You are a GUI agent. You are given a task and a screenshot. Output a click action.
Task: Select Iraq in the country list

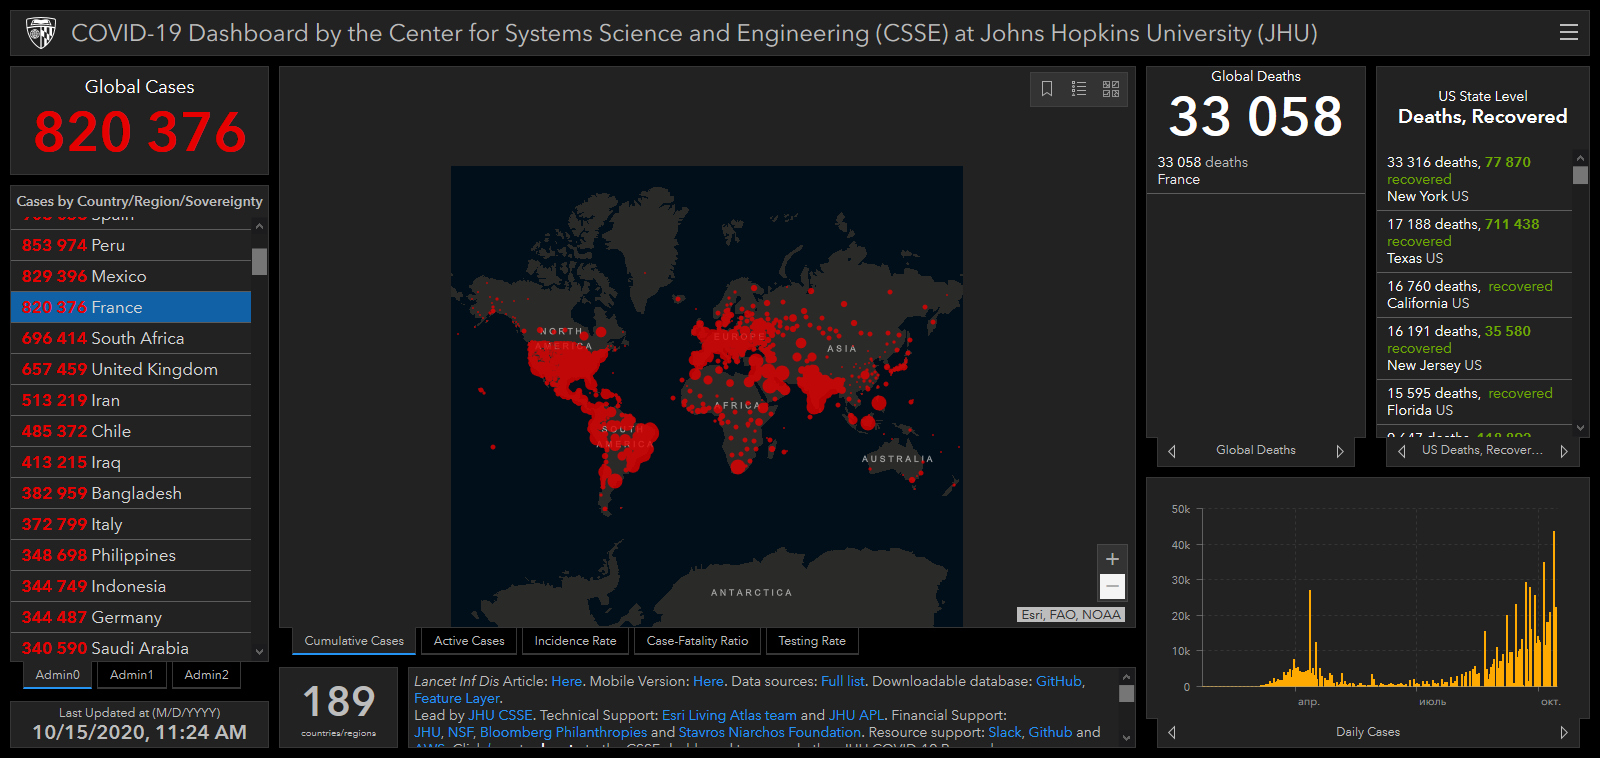[x=131, y=462]
